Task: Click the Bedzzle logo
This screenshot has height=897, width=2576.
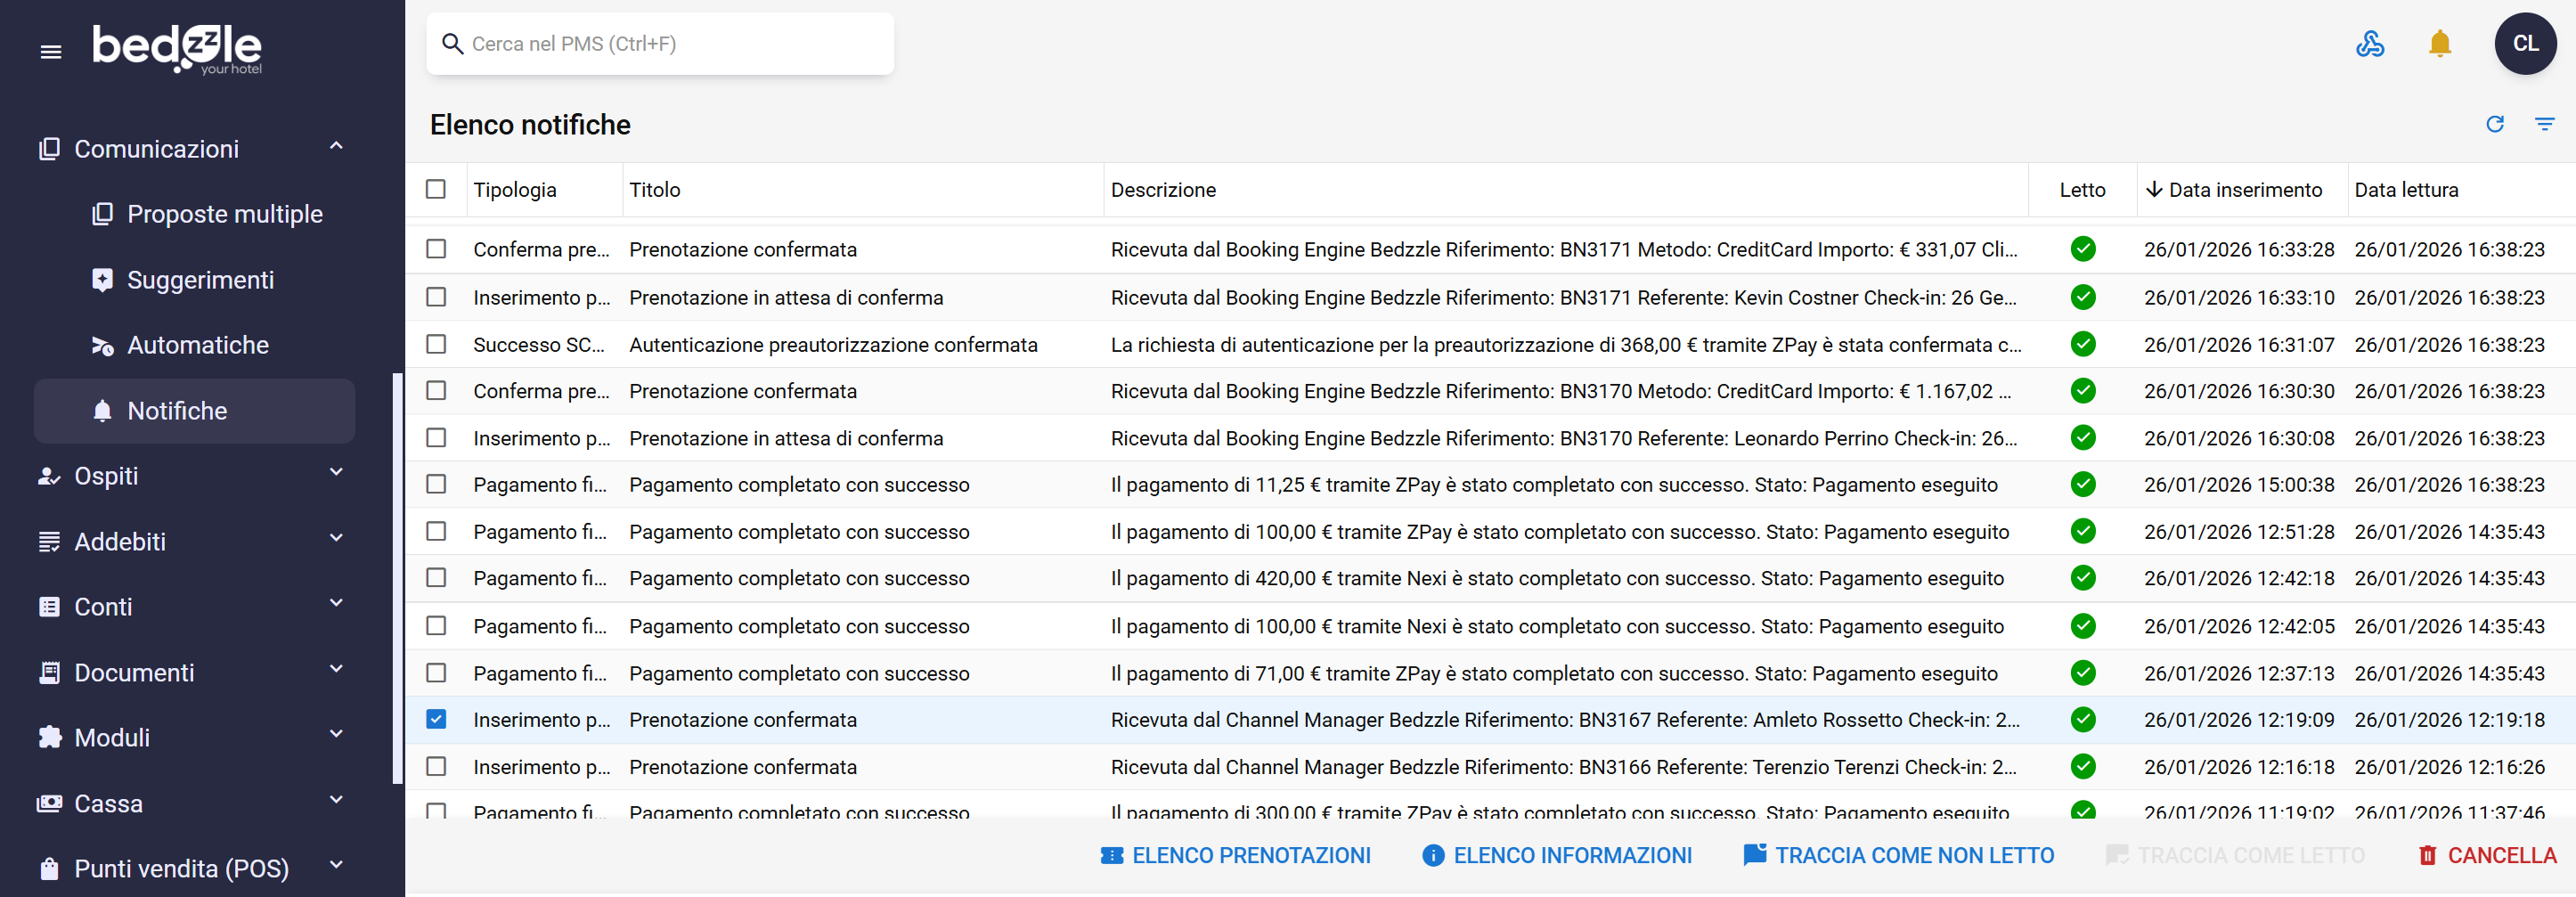Action: pyautogui.click(x=177, y=48)
